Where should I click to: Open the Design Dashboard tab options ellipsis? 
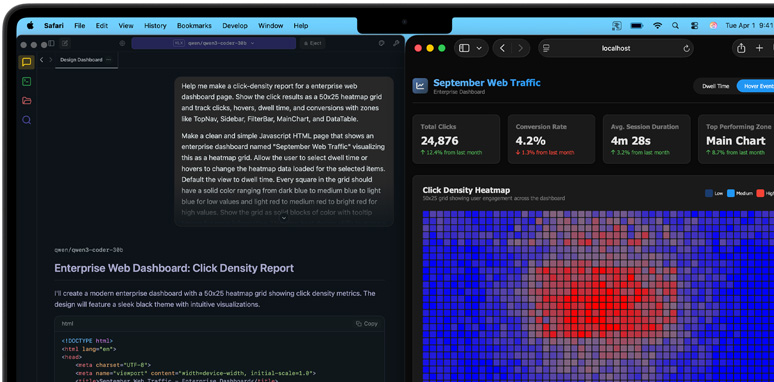(x=109, y=60)
